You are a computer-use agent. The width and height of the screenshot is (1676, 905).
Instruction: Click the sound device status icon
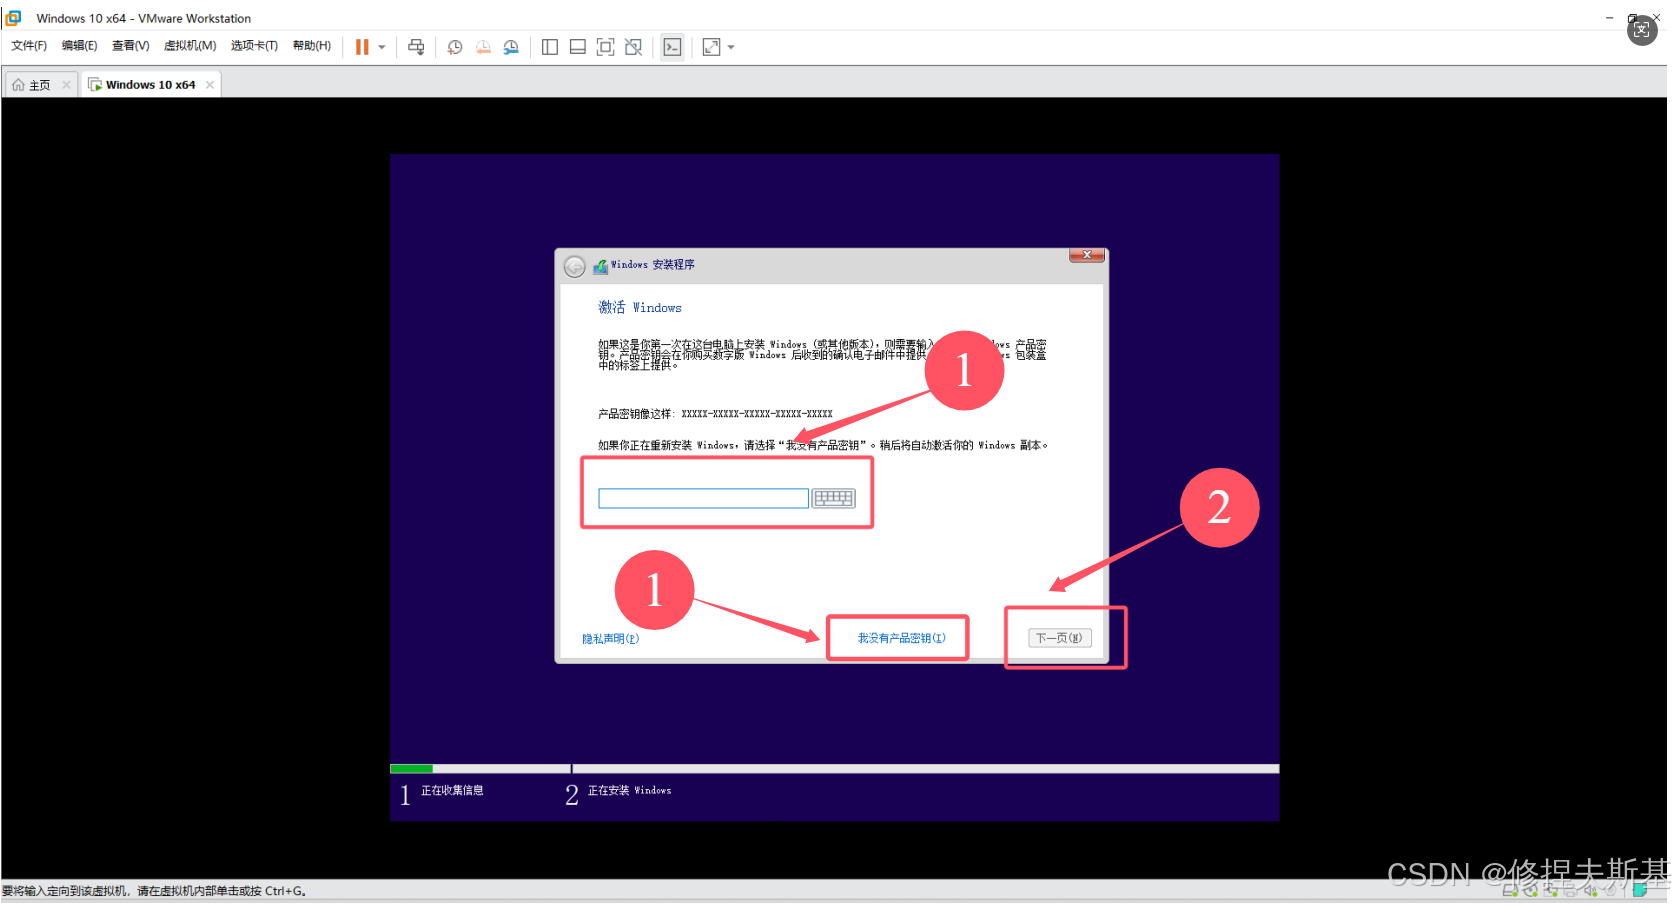(1589, 888)
